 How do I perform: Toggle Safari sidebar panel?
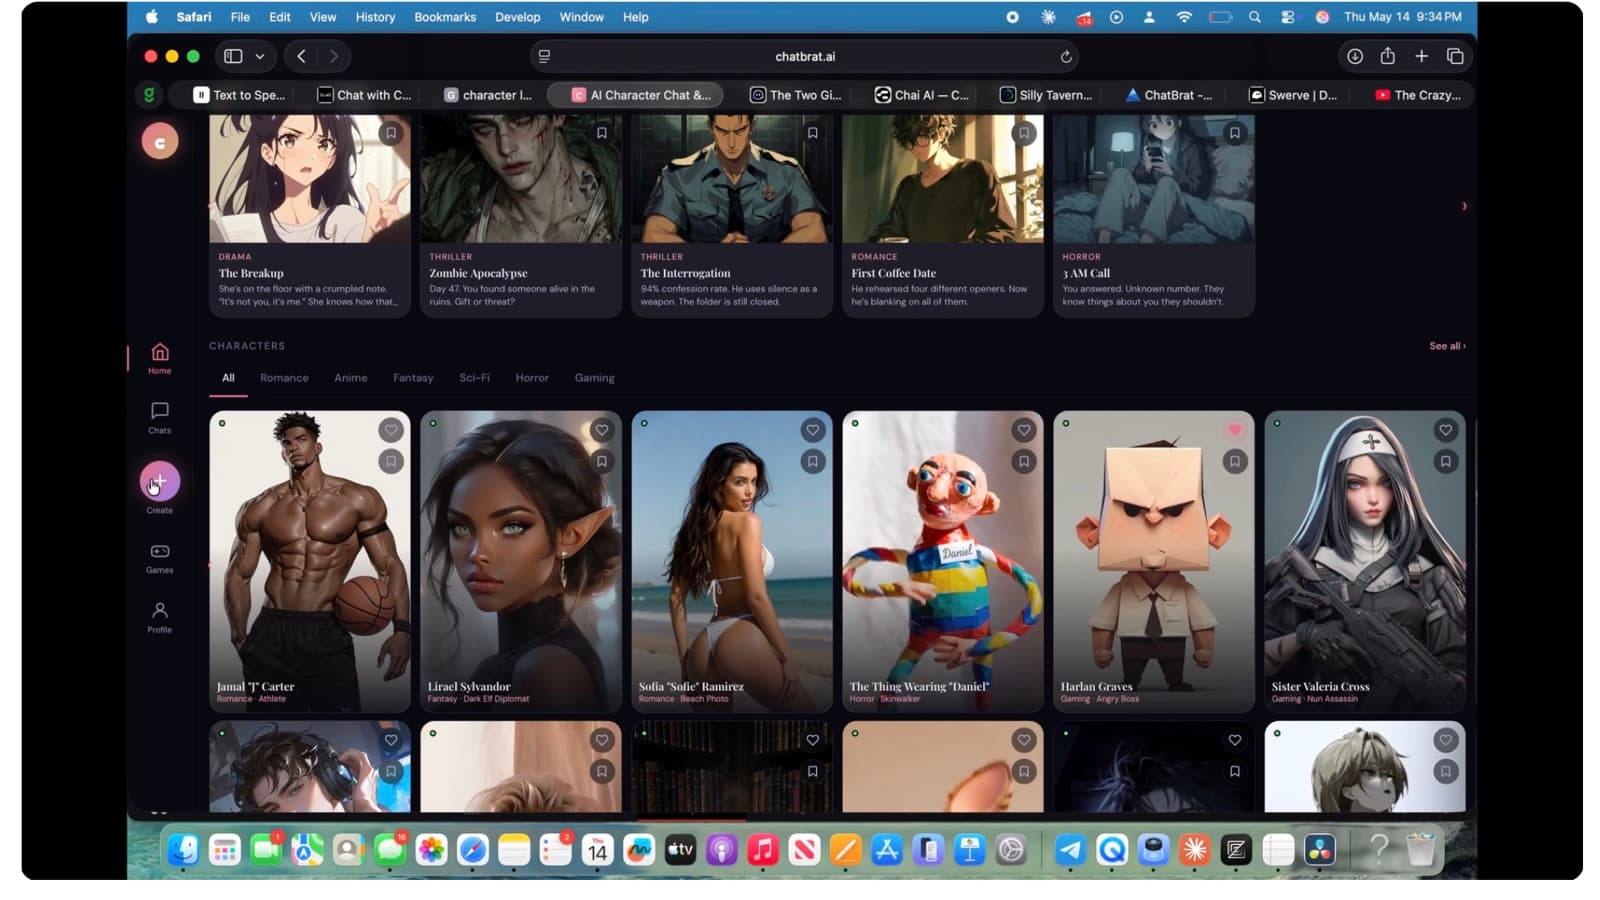(233, 56)
